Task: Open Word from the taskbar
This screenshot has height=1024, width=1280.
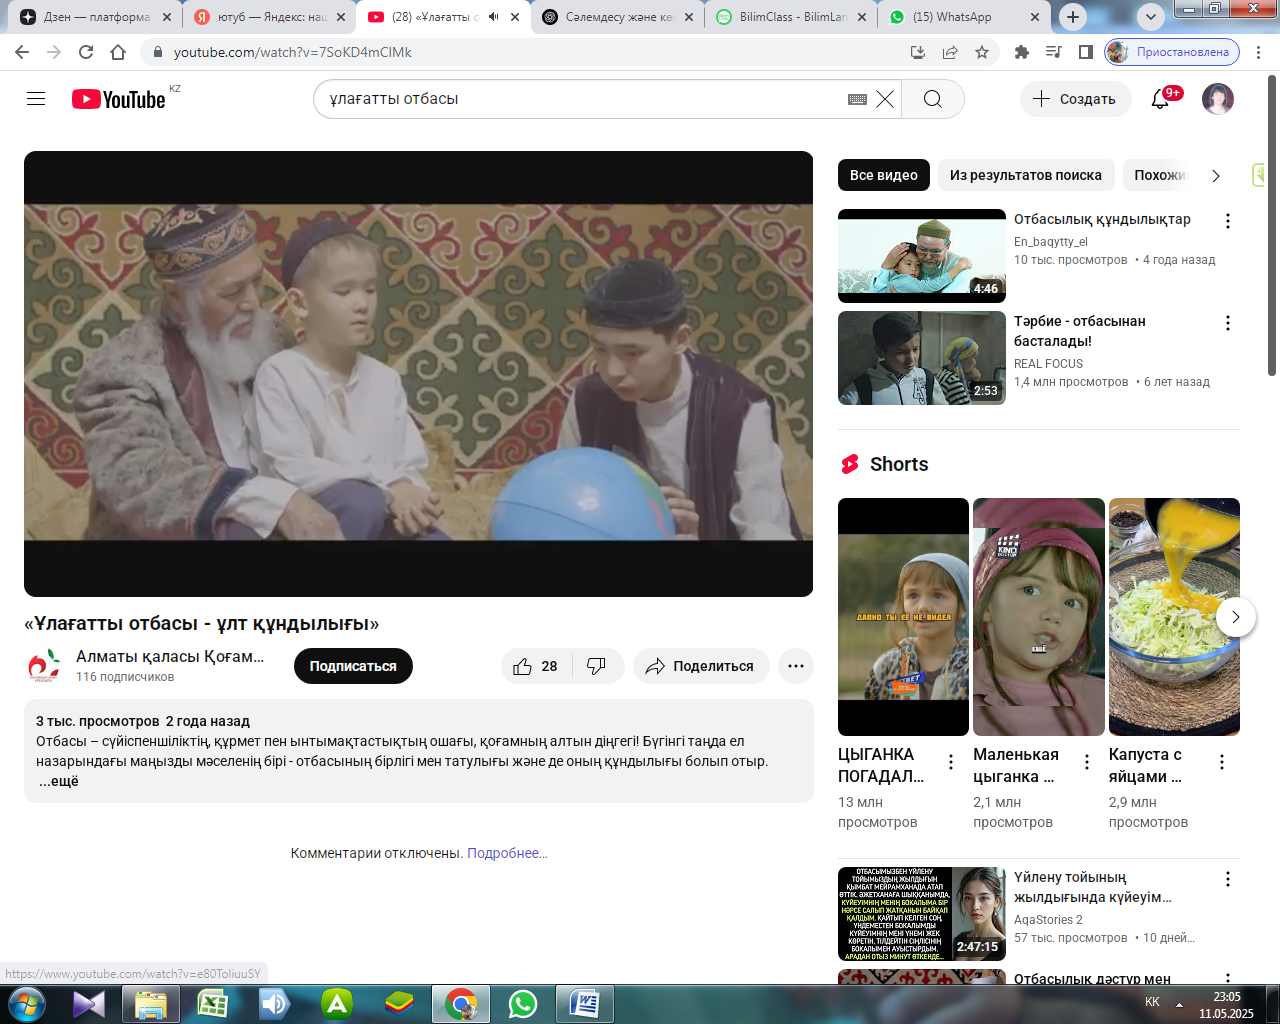Action: click(584, 1003)
